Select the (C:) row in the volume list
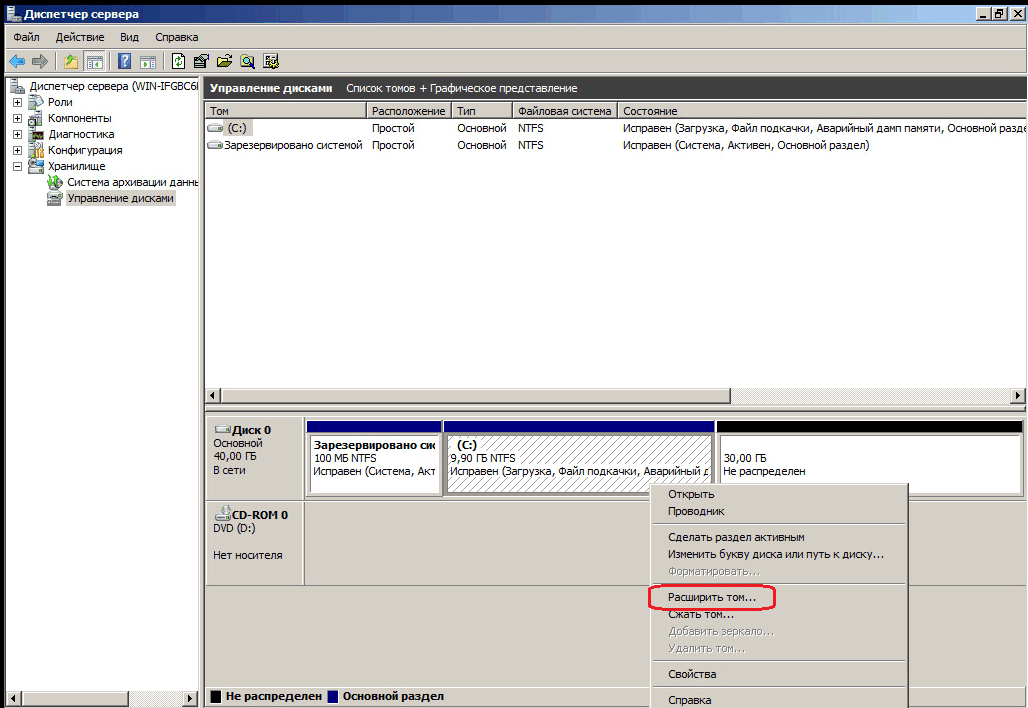The height and width of the screenshot is (708, 1028). coord(616,128)
